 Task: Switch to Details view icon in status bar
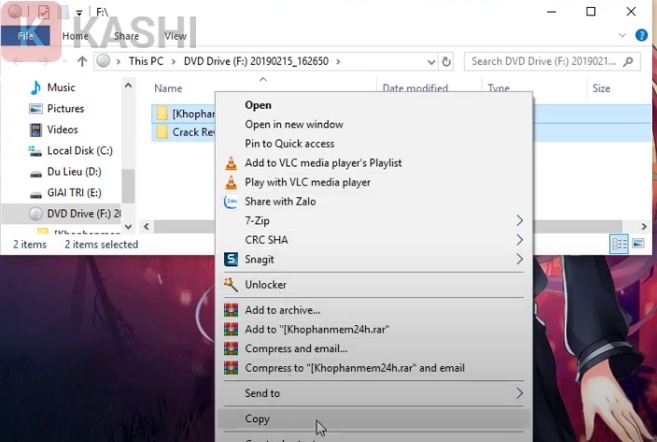pyautogui.click(x=619, y=244)
